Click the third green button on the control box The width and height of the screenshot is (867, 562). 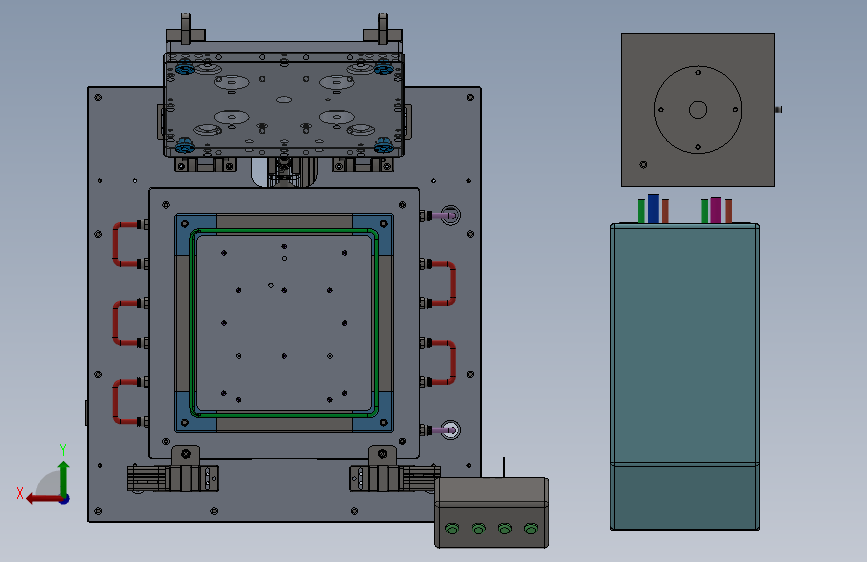(x=504, y=529)
